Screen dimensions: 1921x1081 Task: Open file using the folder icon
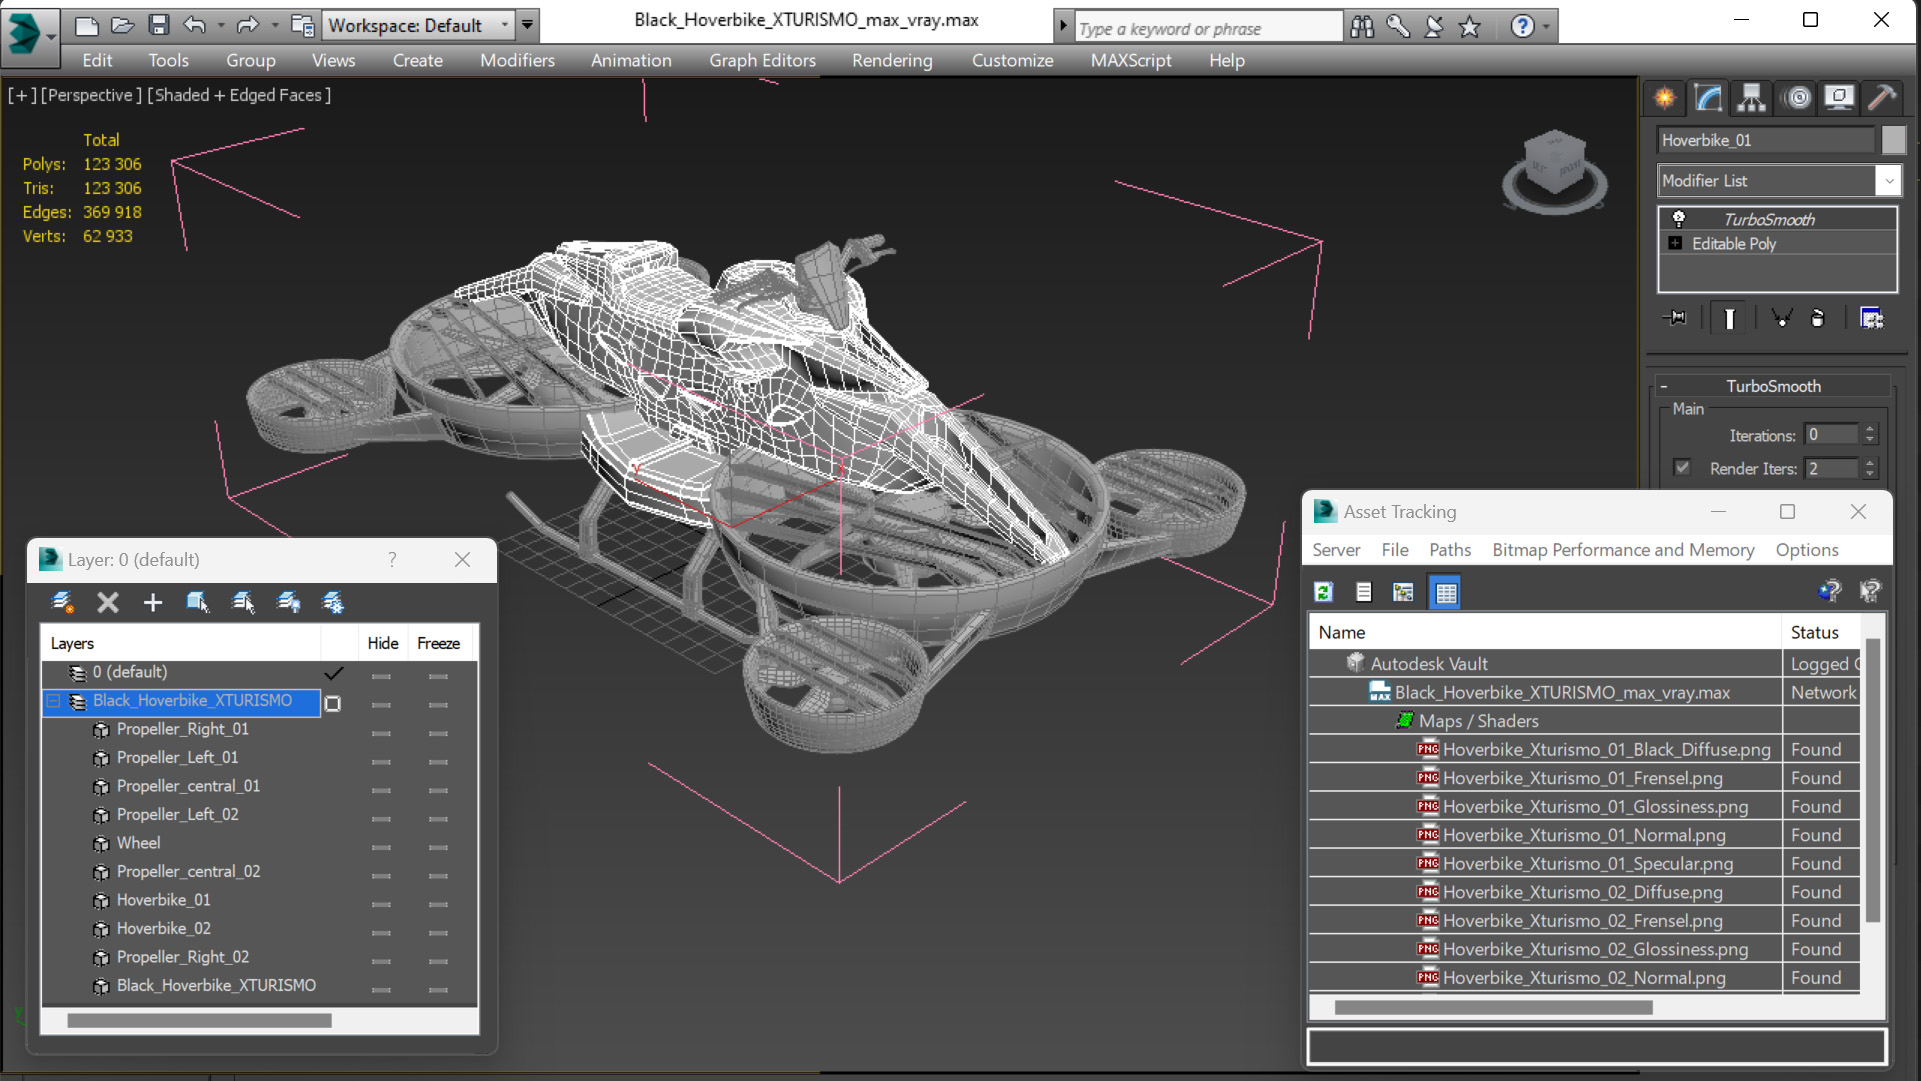point(122,25)
